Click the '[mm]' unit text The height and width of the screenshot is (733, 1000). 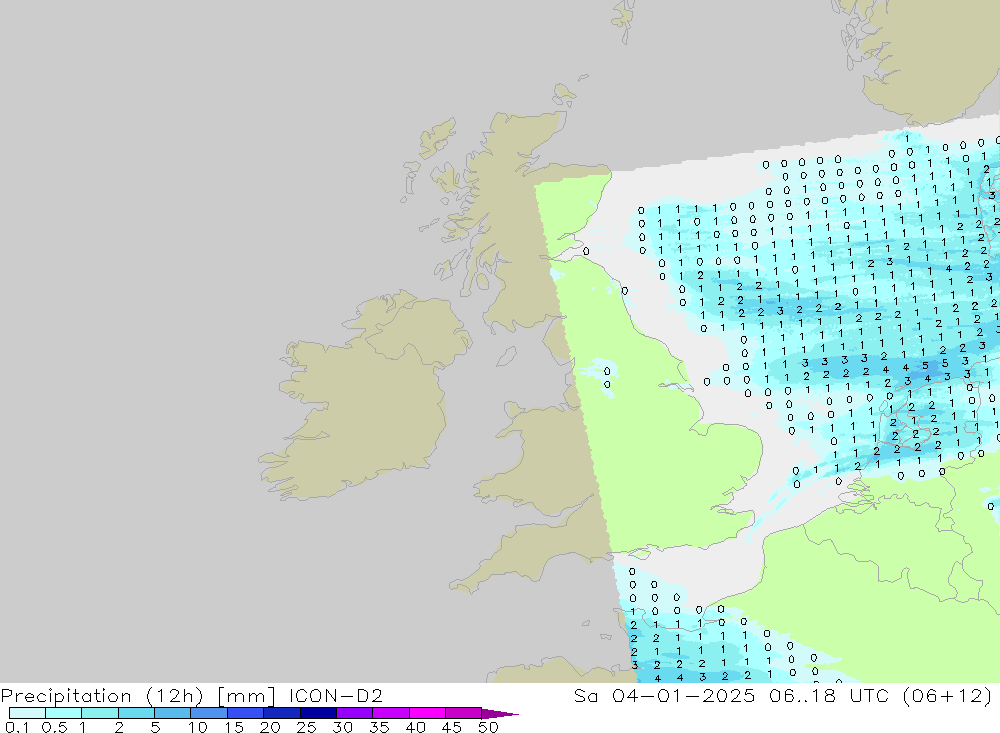pos(246,696)
